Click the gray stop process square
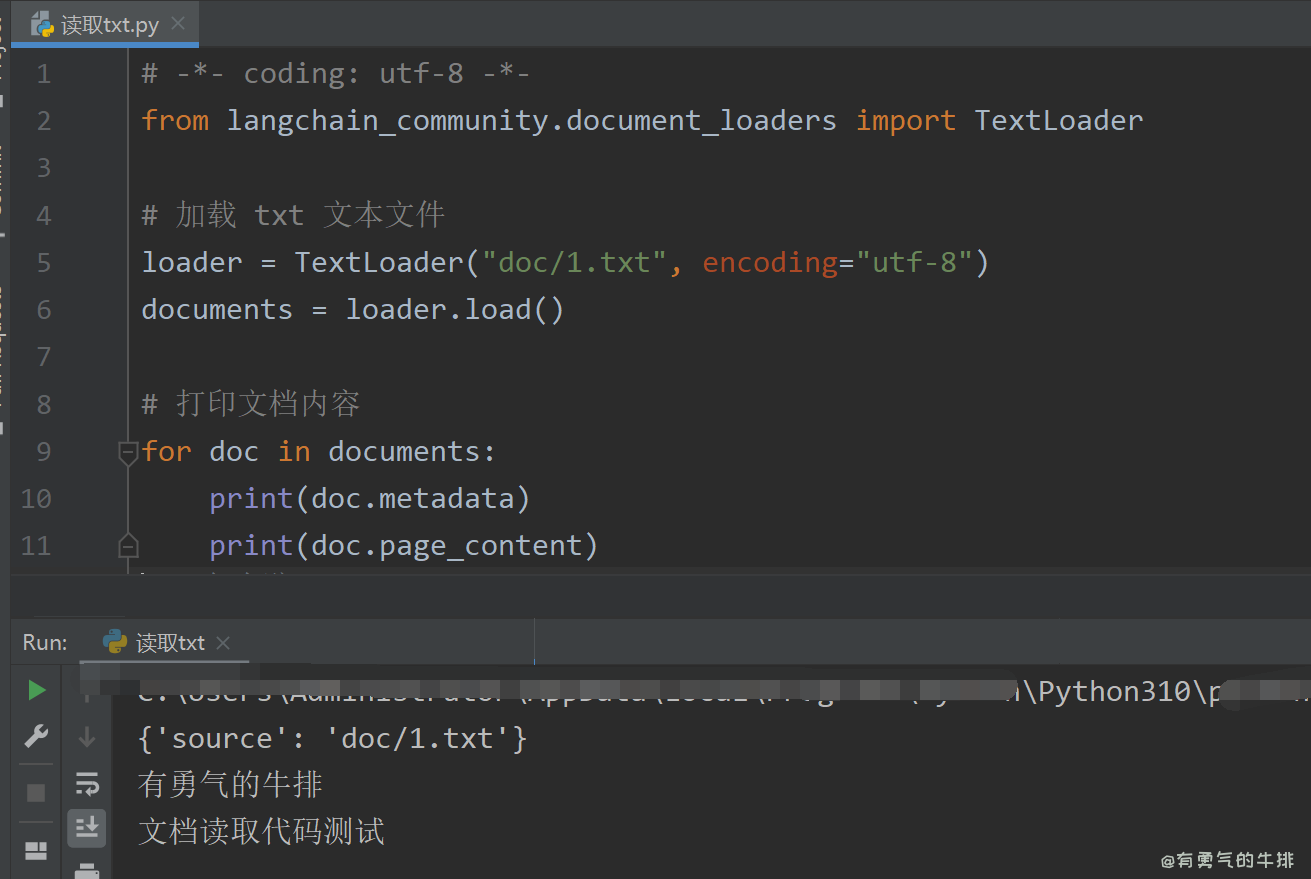The width and height of the screenshot is (1311, 879). pos(36,793)
